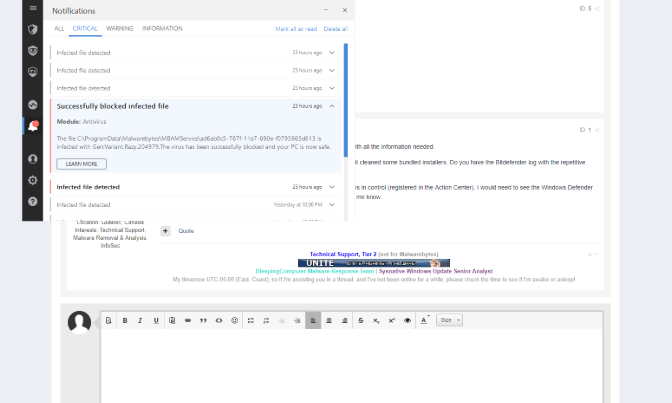Click Mark all as read
The image size is (672, 403).
pos(296,29)
